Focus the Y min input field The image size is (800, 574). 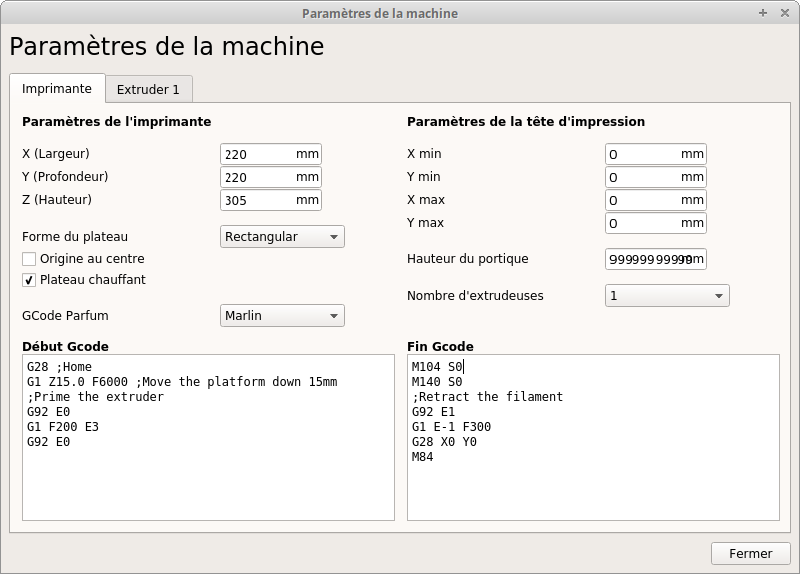(x=656, y=177)
